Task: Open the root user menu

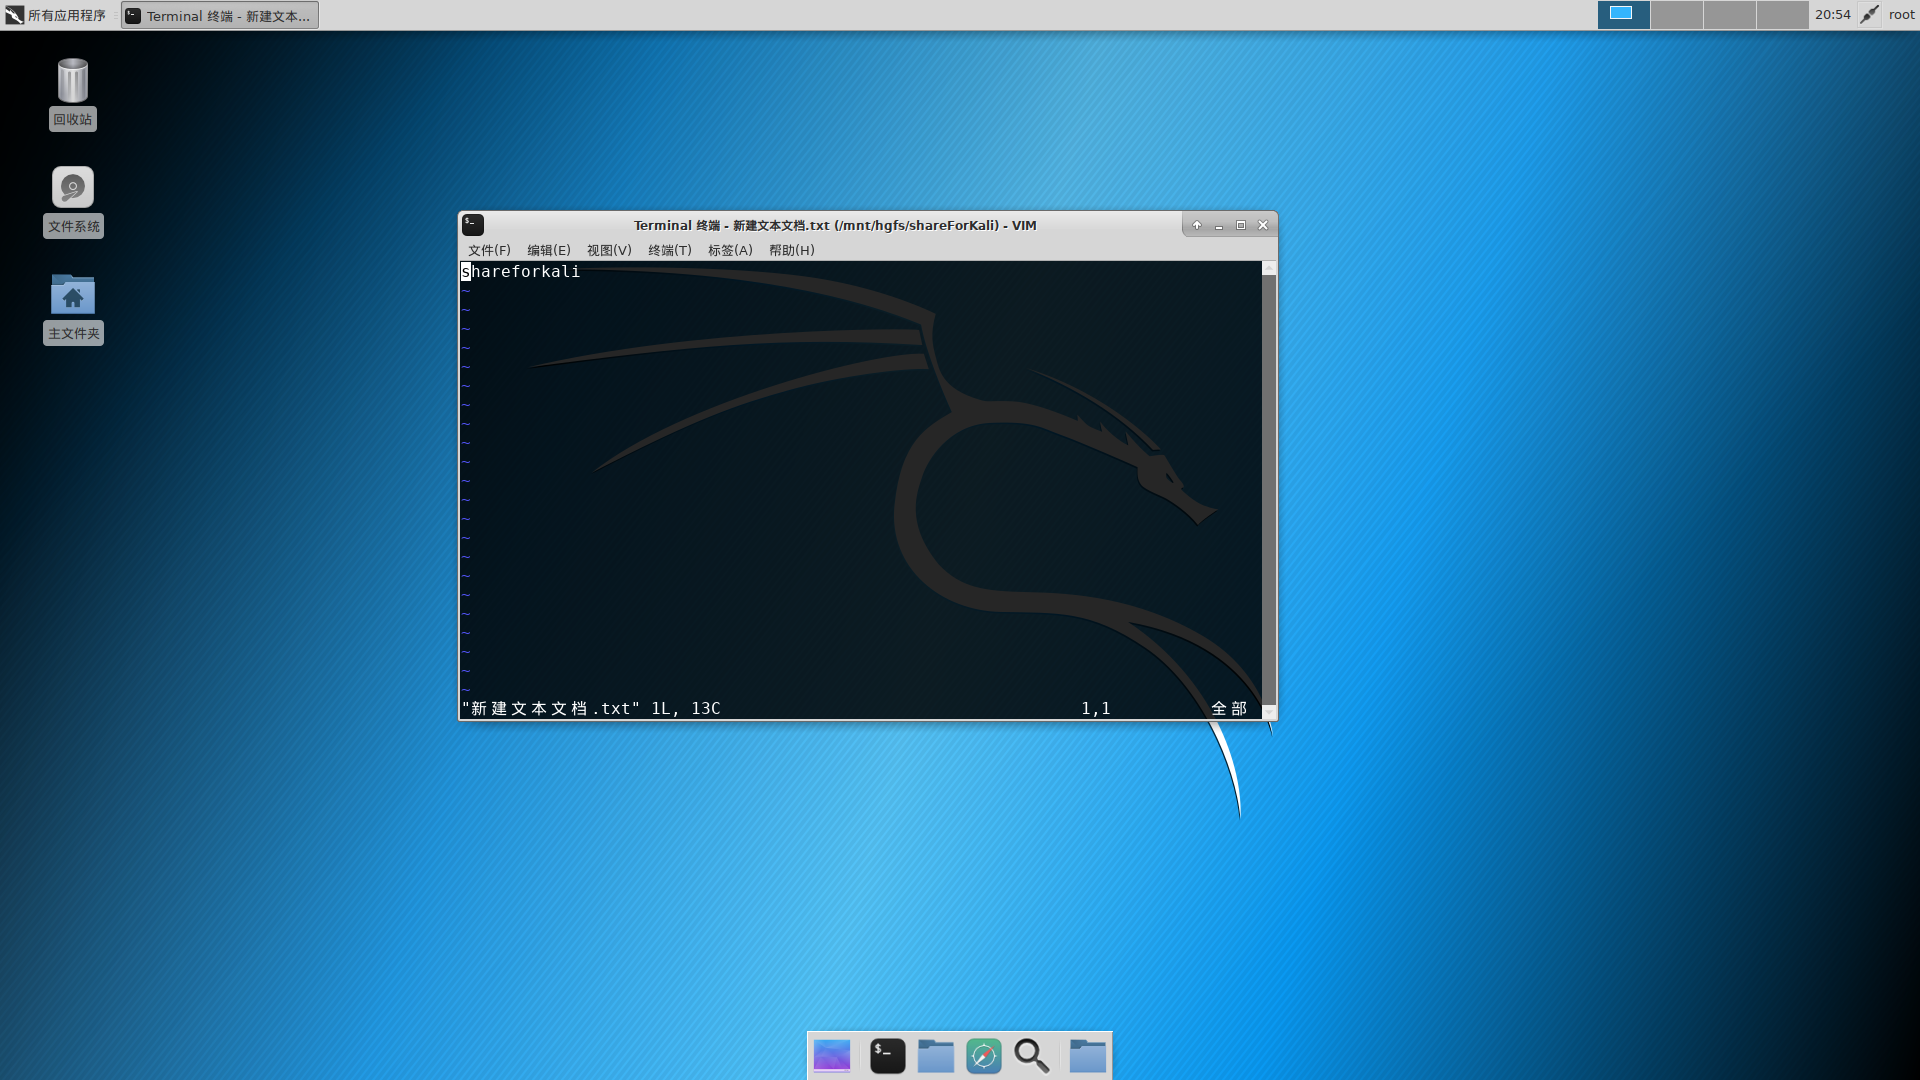Action: point(1901,15)
